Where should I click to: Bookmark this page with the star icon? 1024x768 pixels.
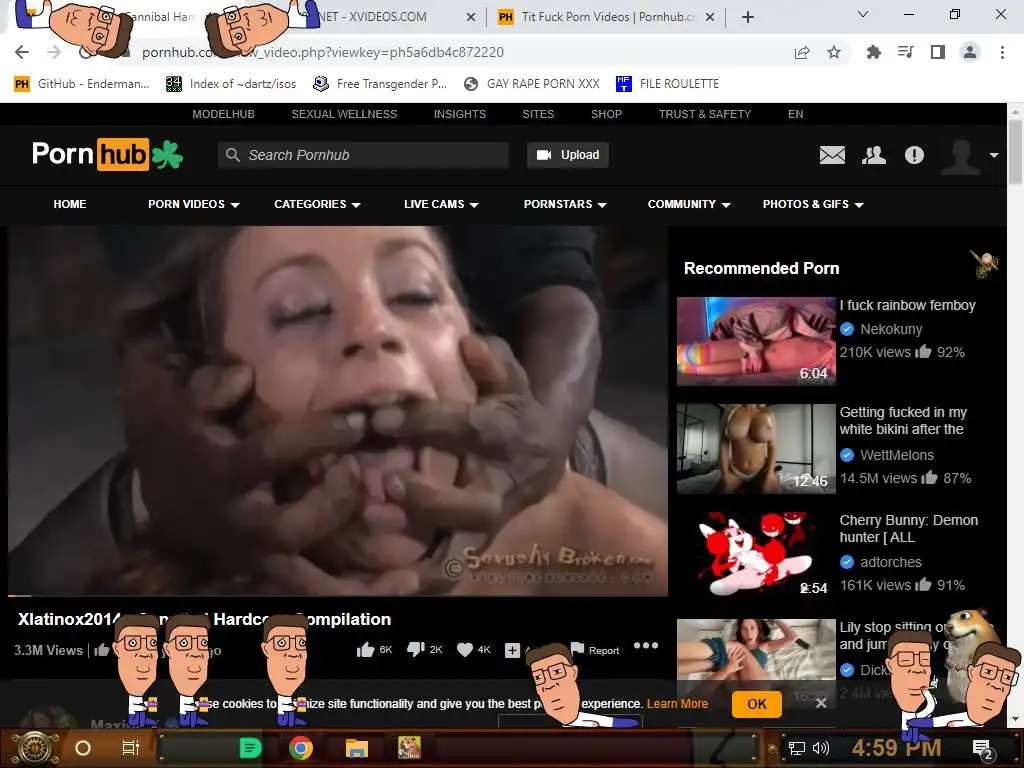[x=834, y=52]
